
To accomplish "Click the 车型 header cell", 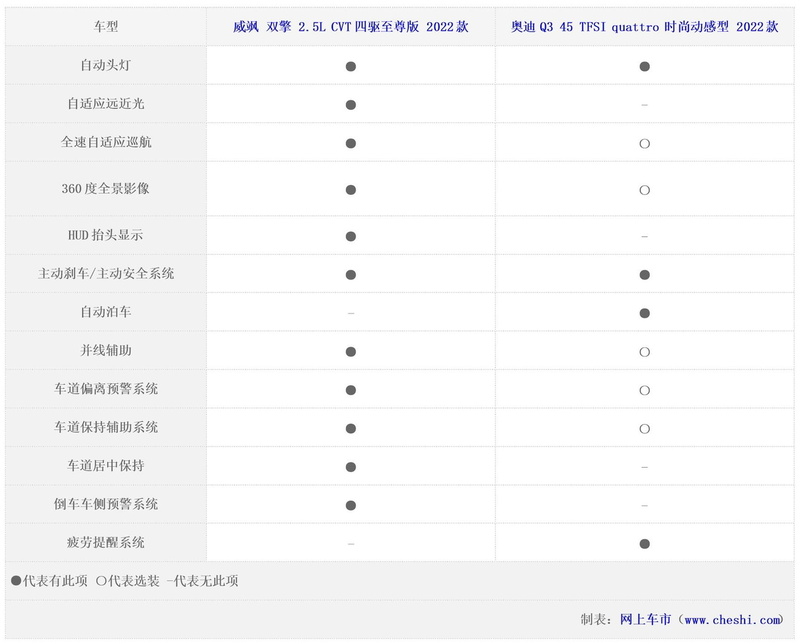I will point(106,27).
